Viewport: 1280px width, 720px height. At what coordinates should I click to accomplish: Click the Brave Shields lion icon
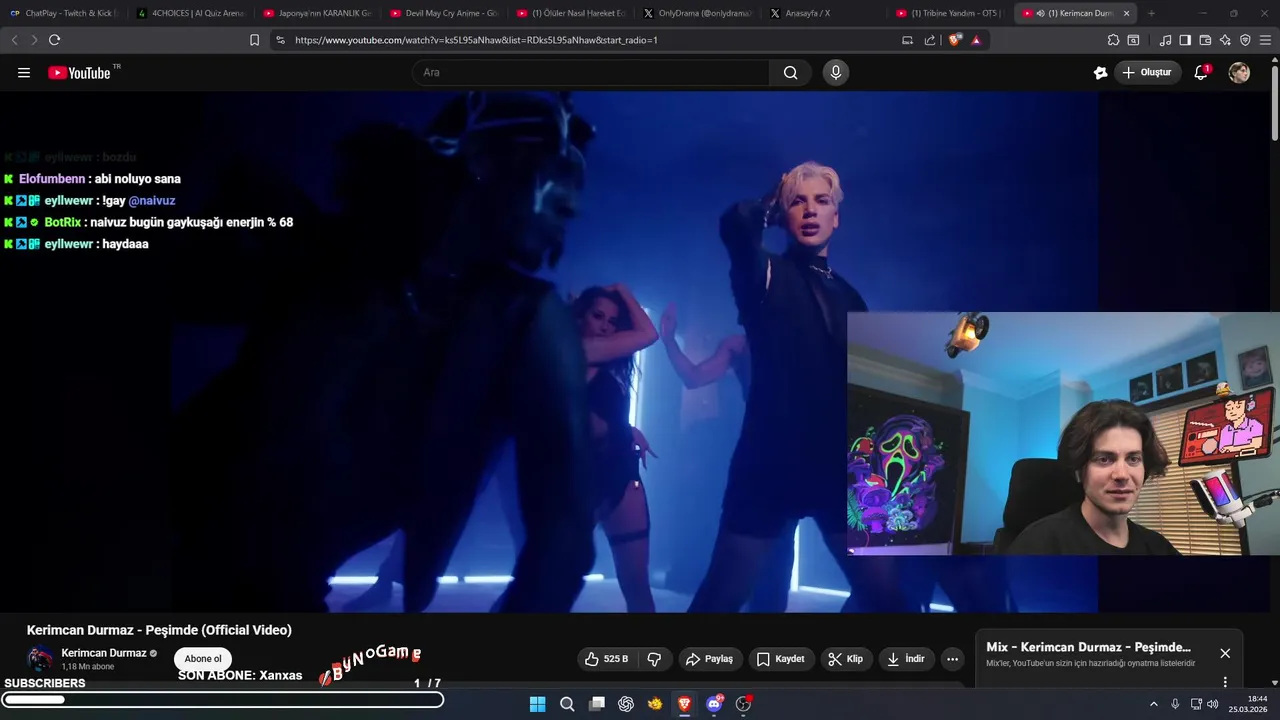(955, 40)
